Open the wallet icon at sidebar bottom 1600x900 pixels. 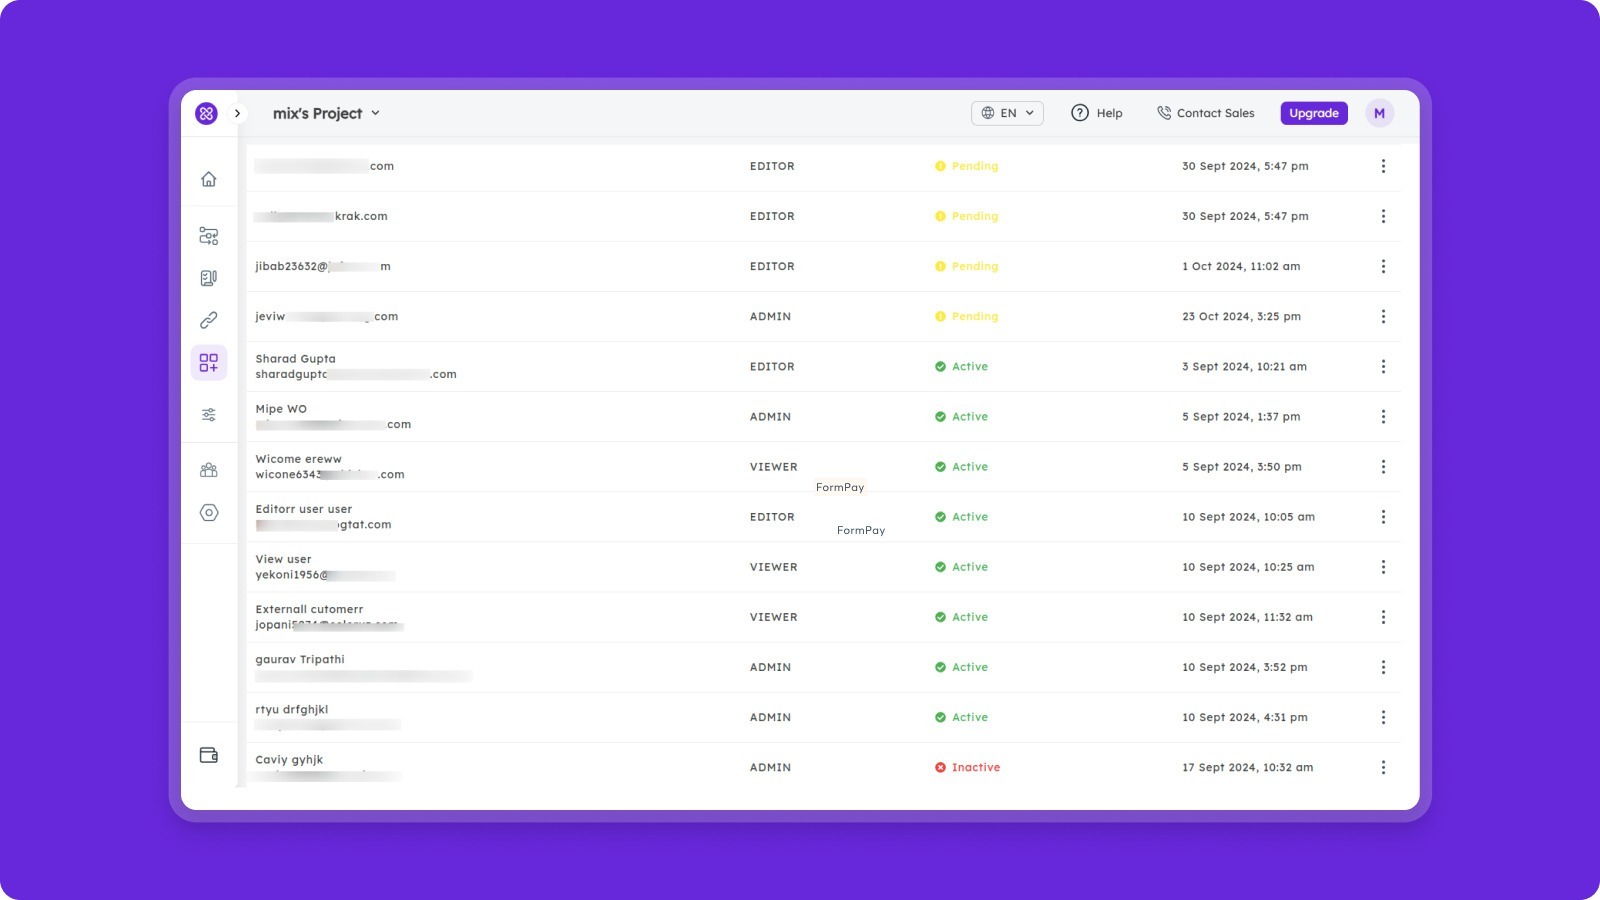click(208, 755)
